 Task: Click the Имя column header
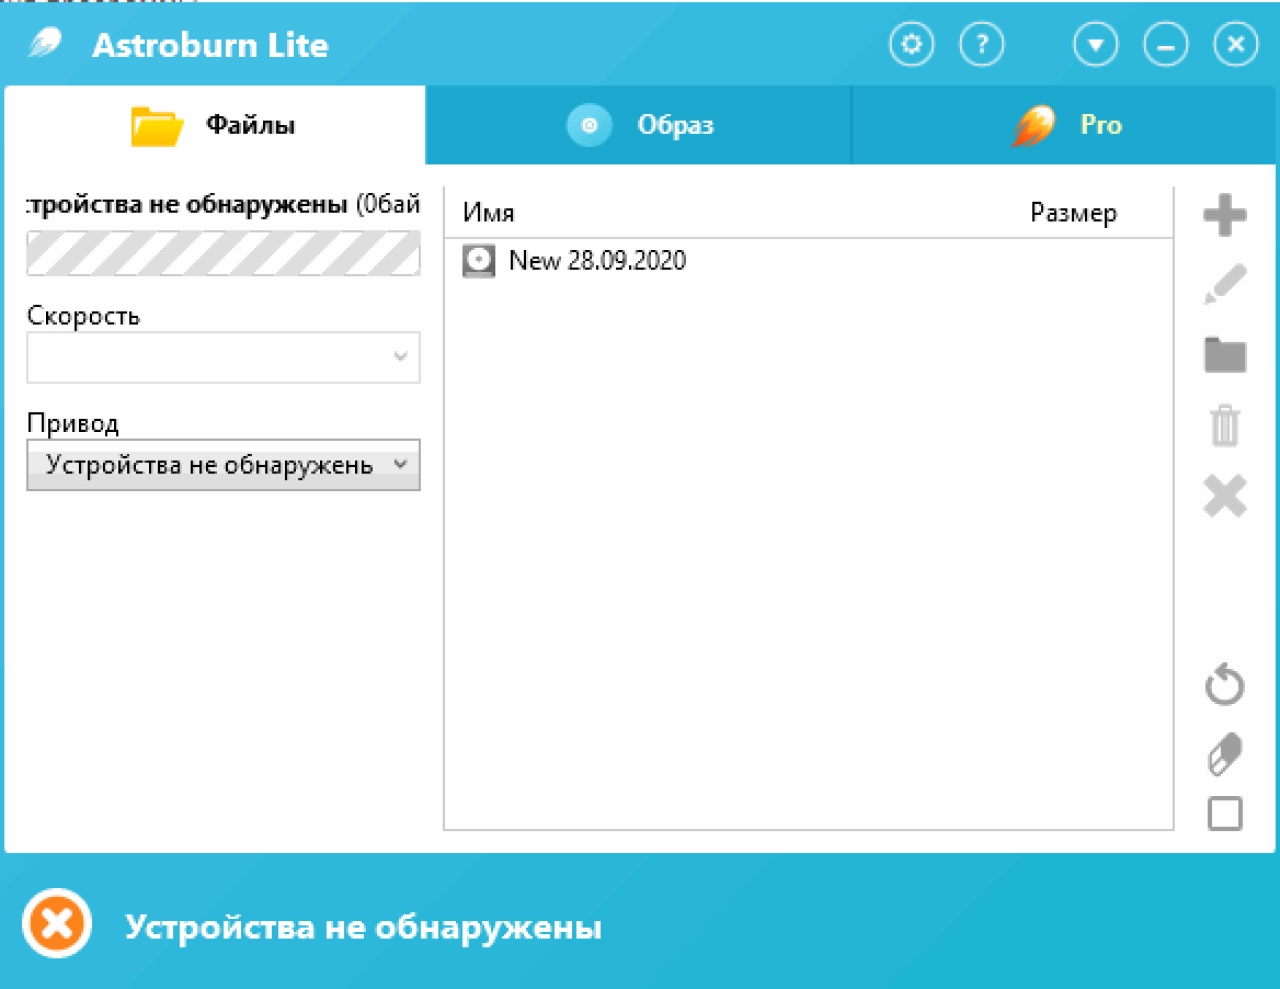(488, 213)
